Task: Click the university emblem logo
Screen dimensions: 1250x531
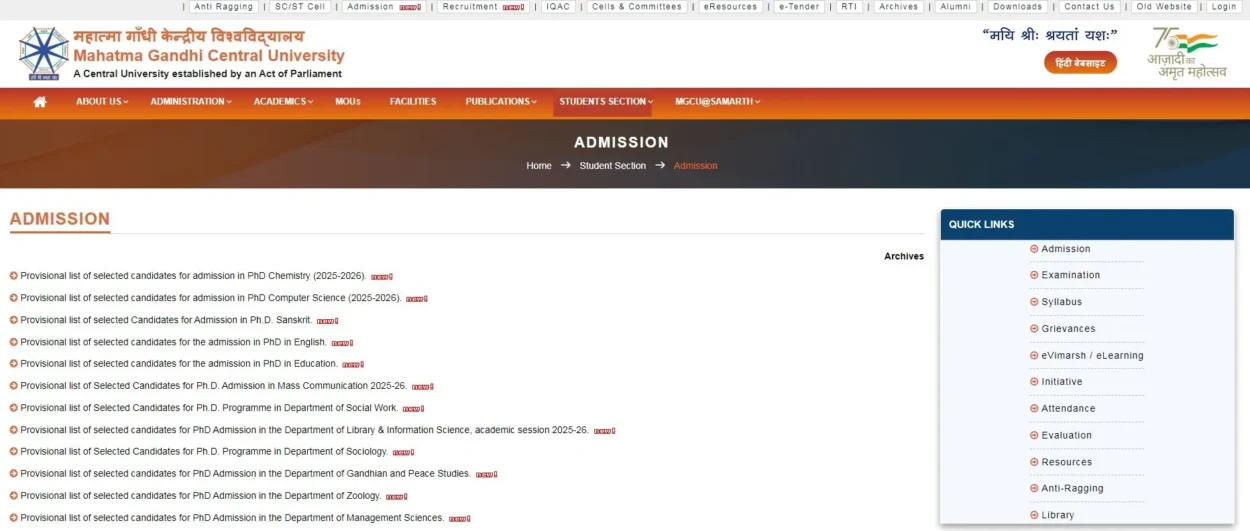Action: click(x=43, y=53)
